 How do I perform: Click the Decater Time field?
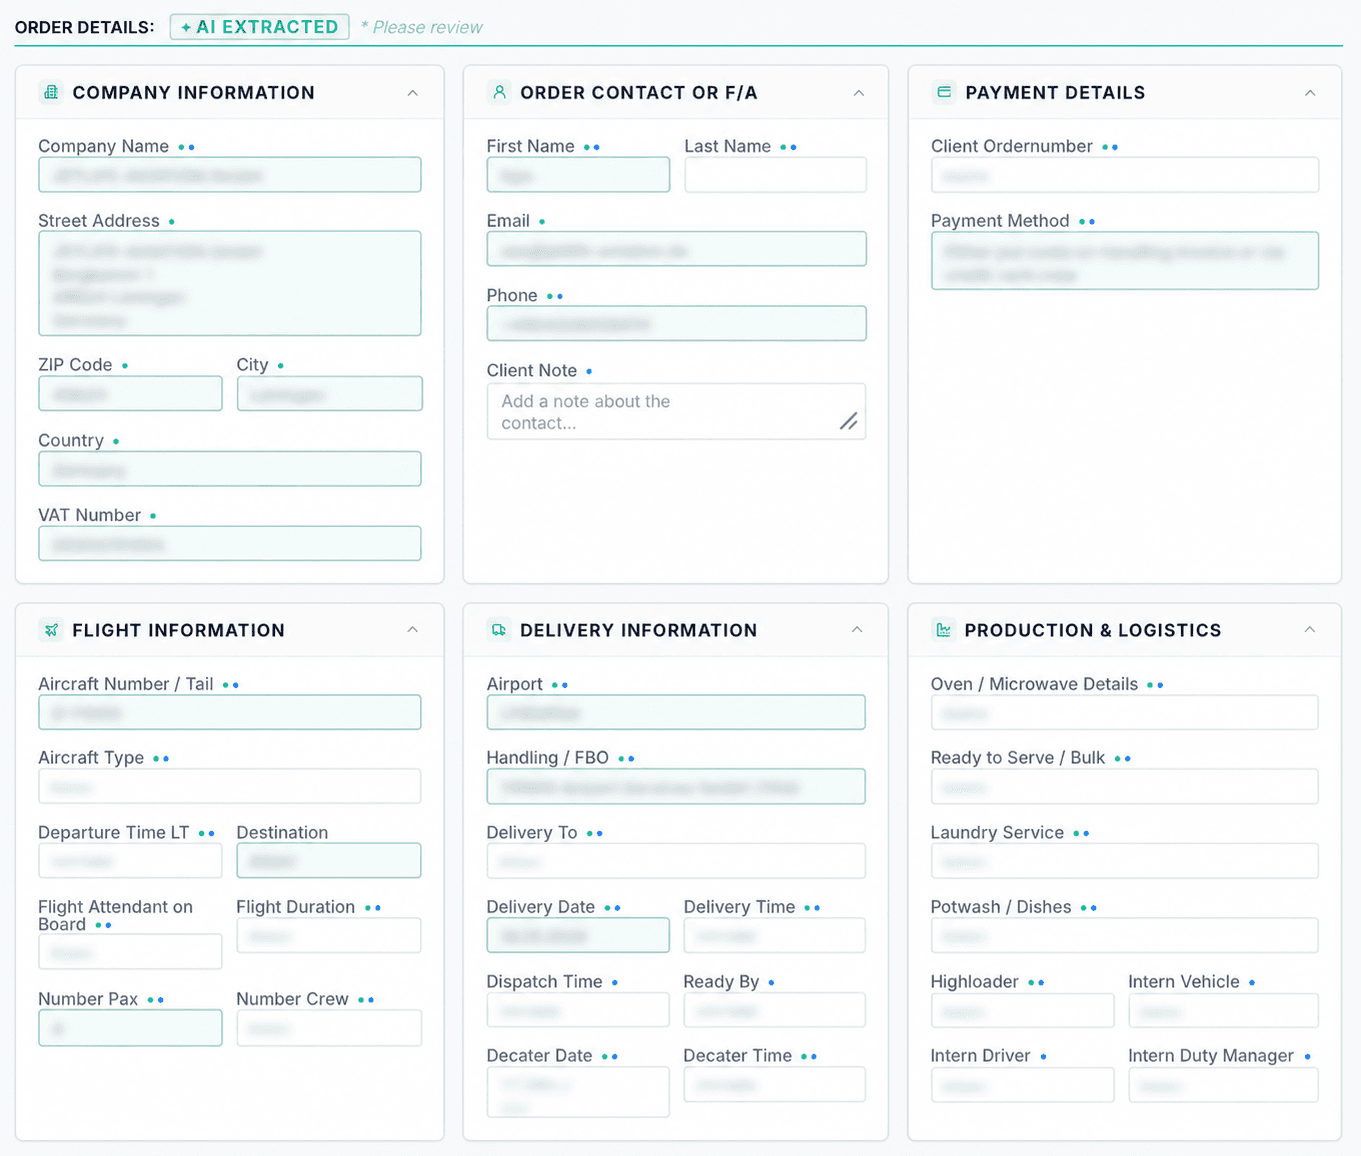(x=775, y=1084)
